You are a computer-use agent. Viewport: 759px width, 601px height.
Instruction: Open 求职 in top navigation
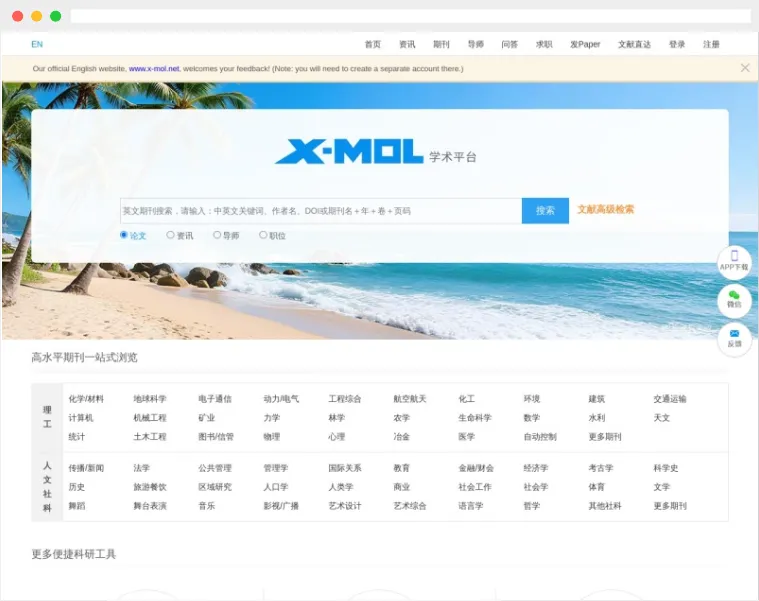[544, 45]
